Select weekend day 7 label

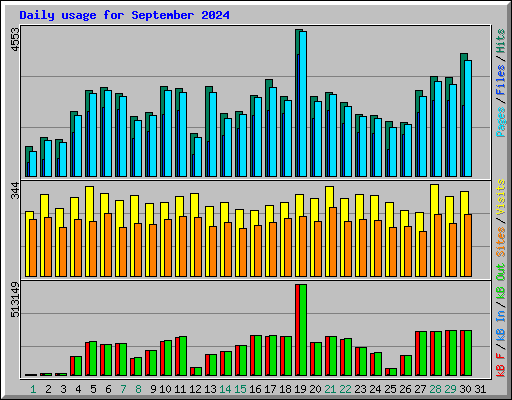coord(123,389)
